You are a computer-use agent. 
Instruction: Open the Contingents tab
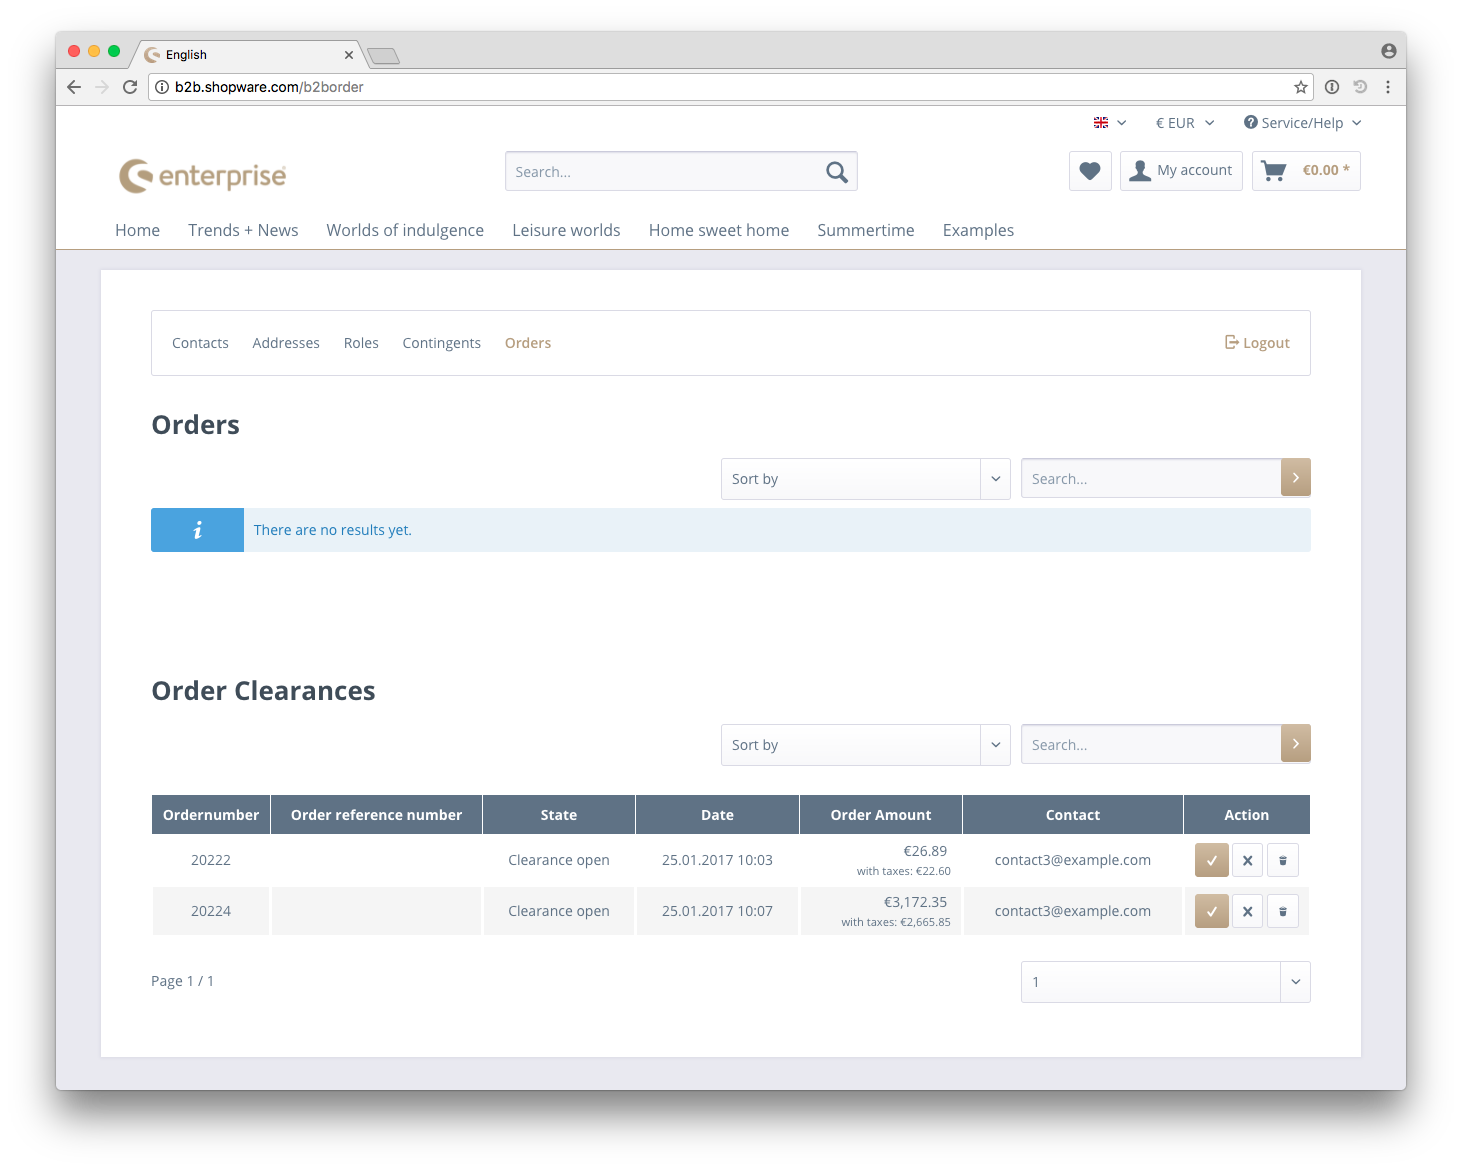point(441,343)
